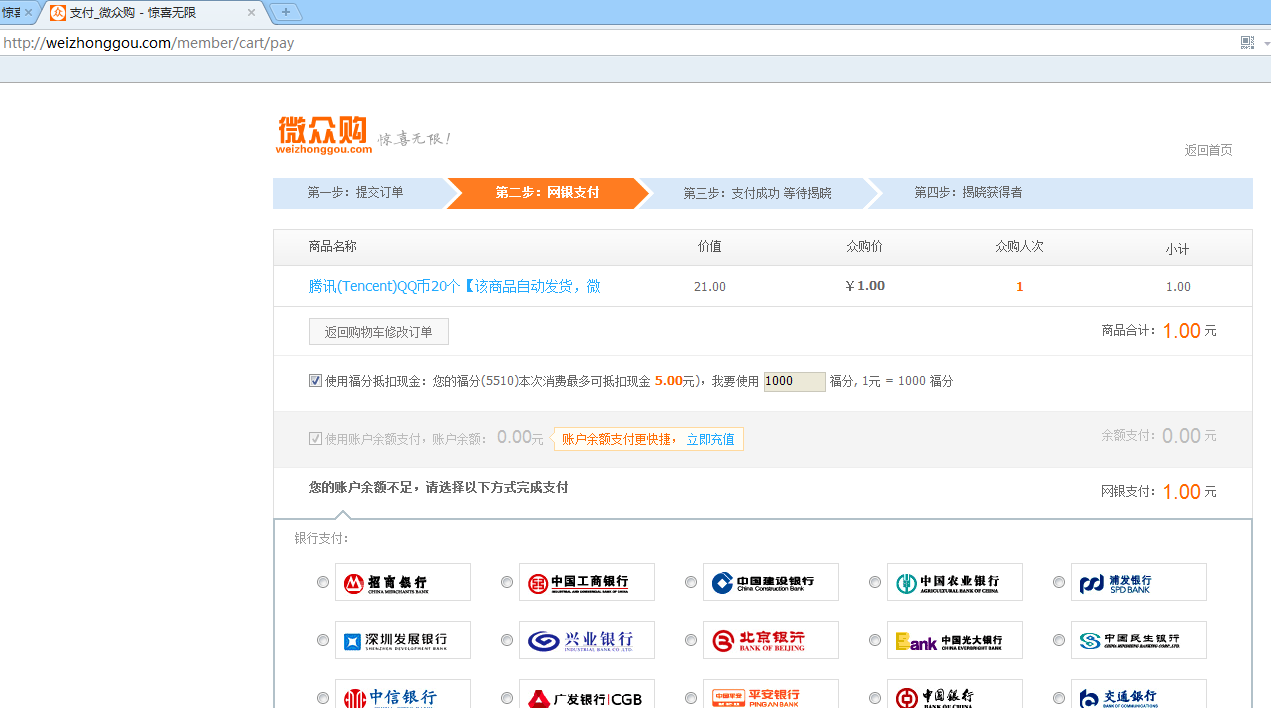Click step 第三步：支付成功 等待揭晓
1271x708 pixels.
tap(757, 193)
